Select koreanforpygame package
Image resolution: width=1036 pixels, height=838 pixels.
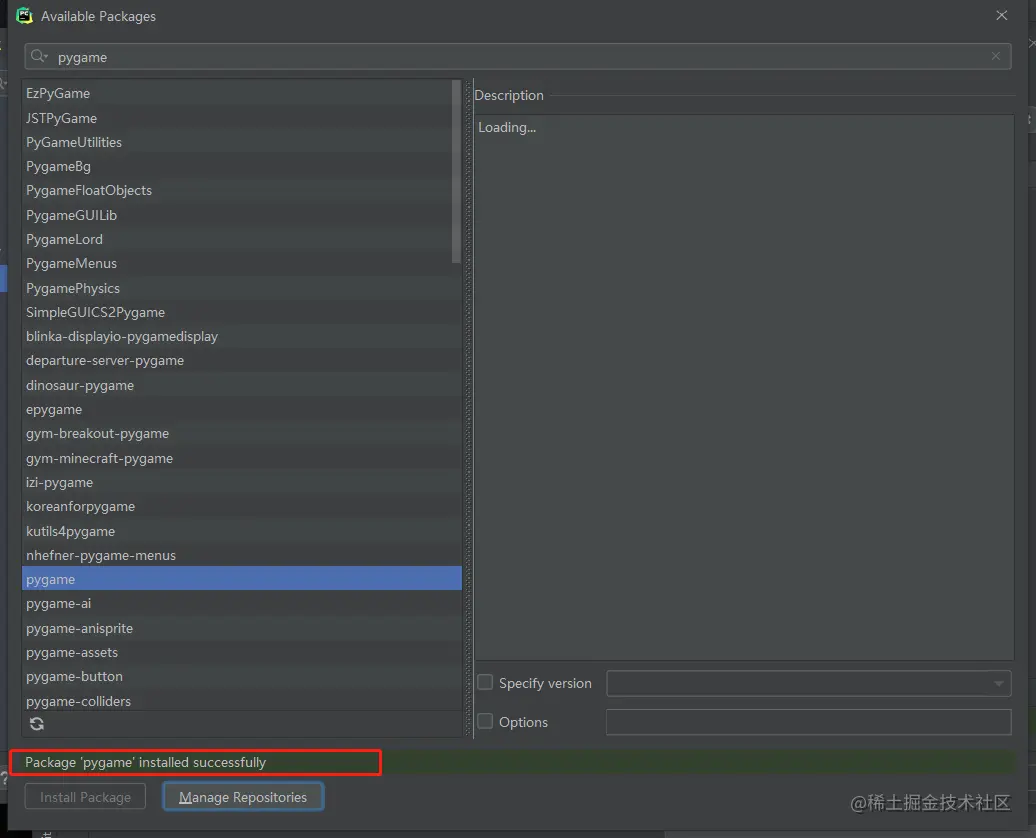pyautogui.click(x=242, y=506)
